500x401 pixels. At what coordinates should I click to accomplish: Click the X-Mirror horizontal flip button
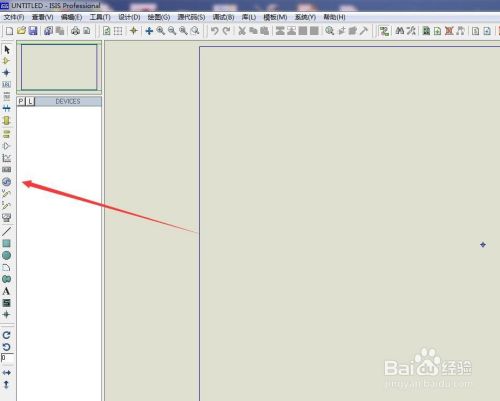tap(6, 372)
